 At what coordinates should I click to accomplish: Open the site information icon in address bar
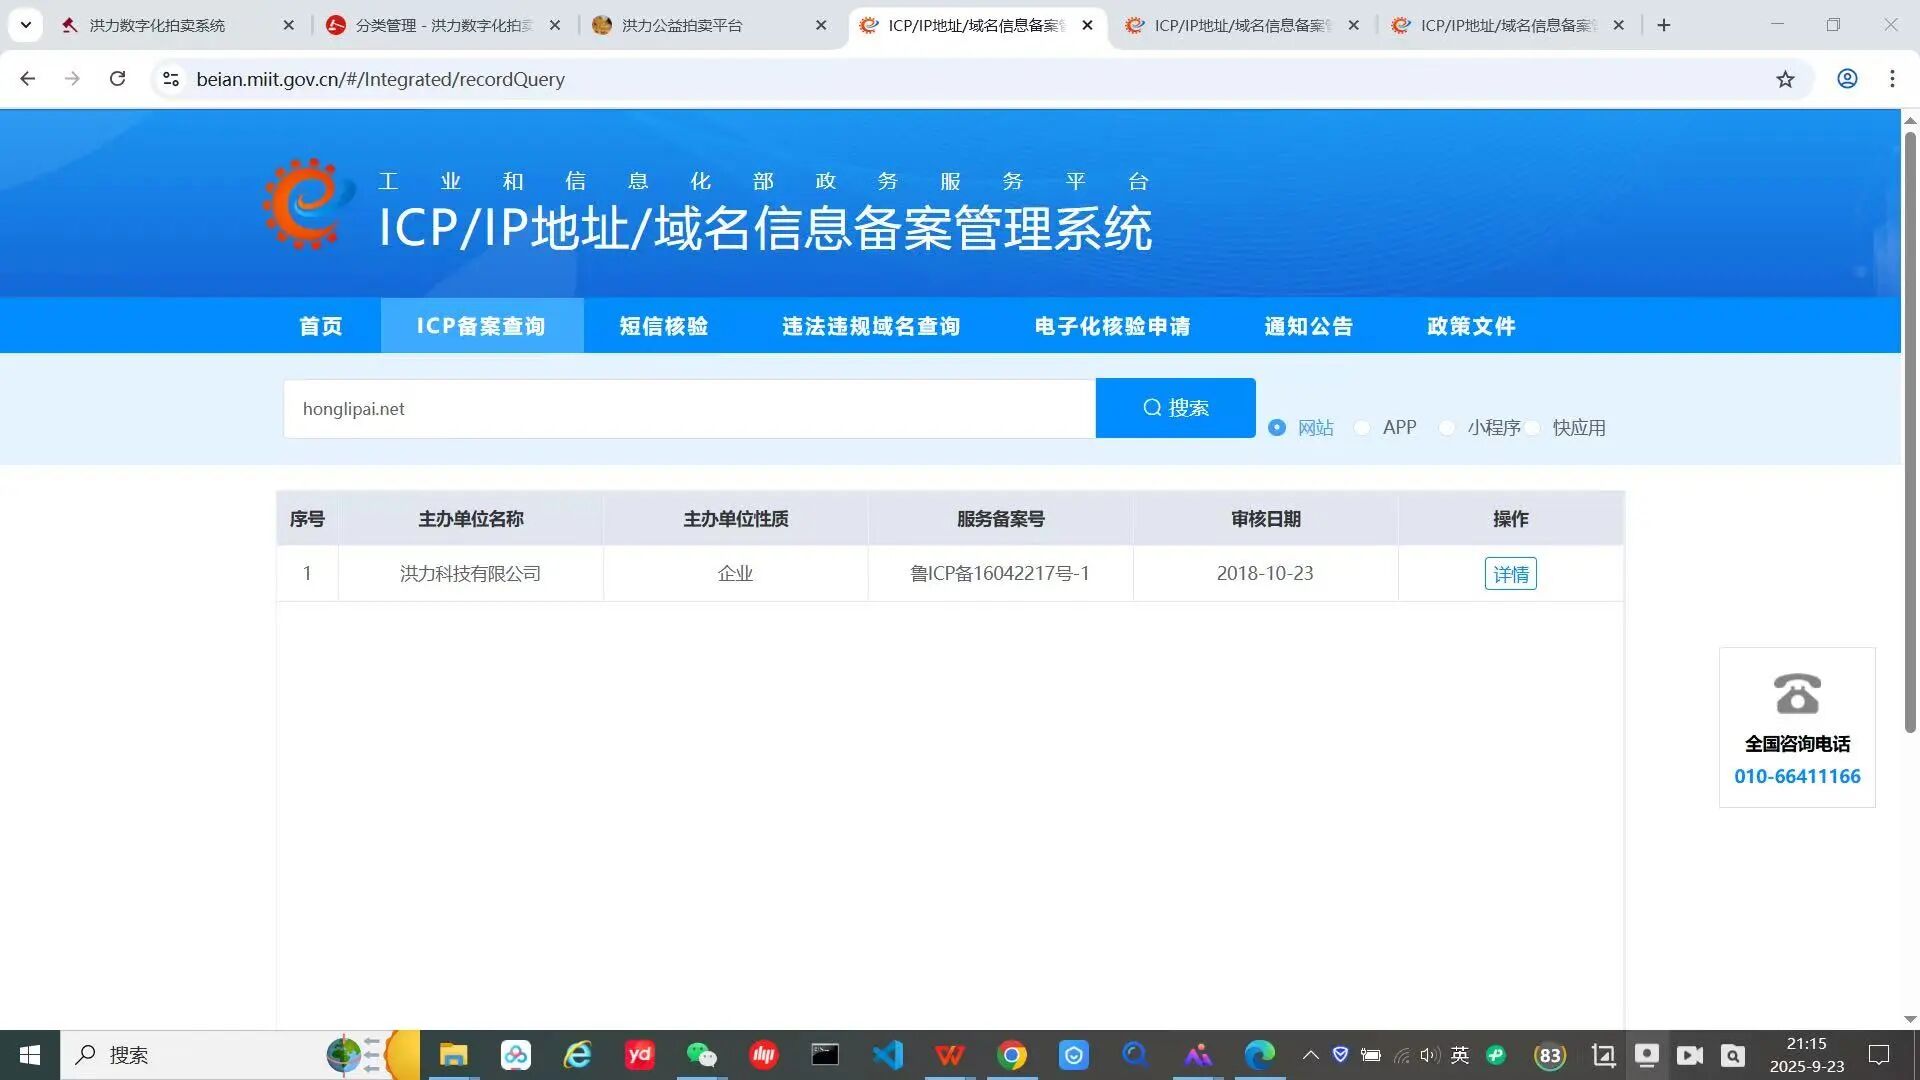coord(171,79)
